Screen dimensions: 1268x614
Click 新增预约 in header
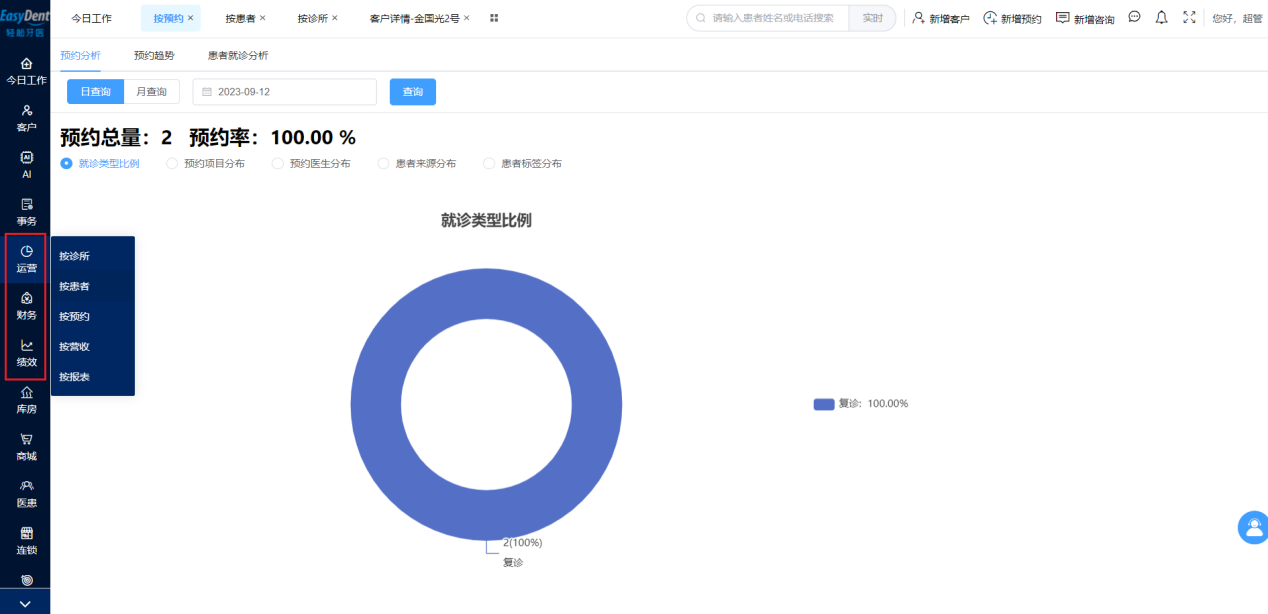(x=1012, y=18)
